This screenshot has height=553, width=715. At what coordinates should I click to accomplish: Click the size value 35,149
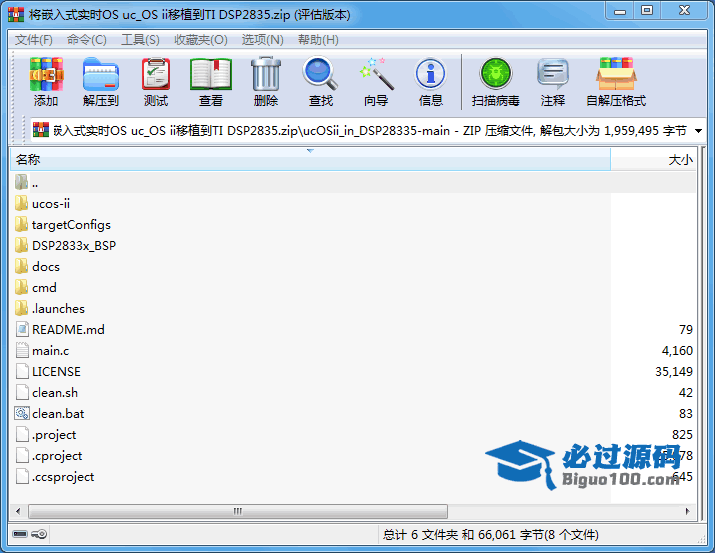pyautogui.click(x=674, y=372)
